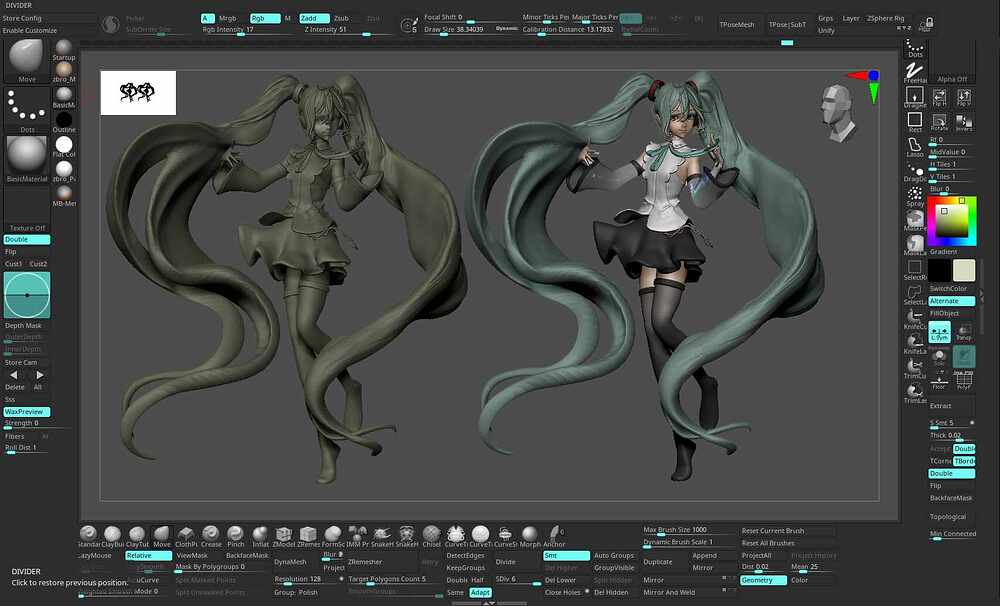Toggle PolyF polyframe display
The height and width of the screenshot is (606, 1000).
click(964, 381)
